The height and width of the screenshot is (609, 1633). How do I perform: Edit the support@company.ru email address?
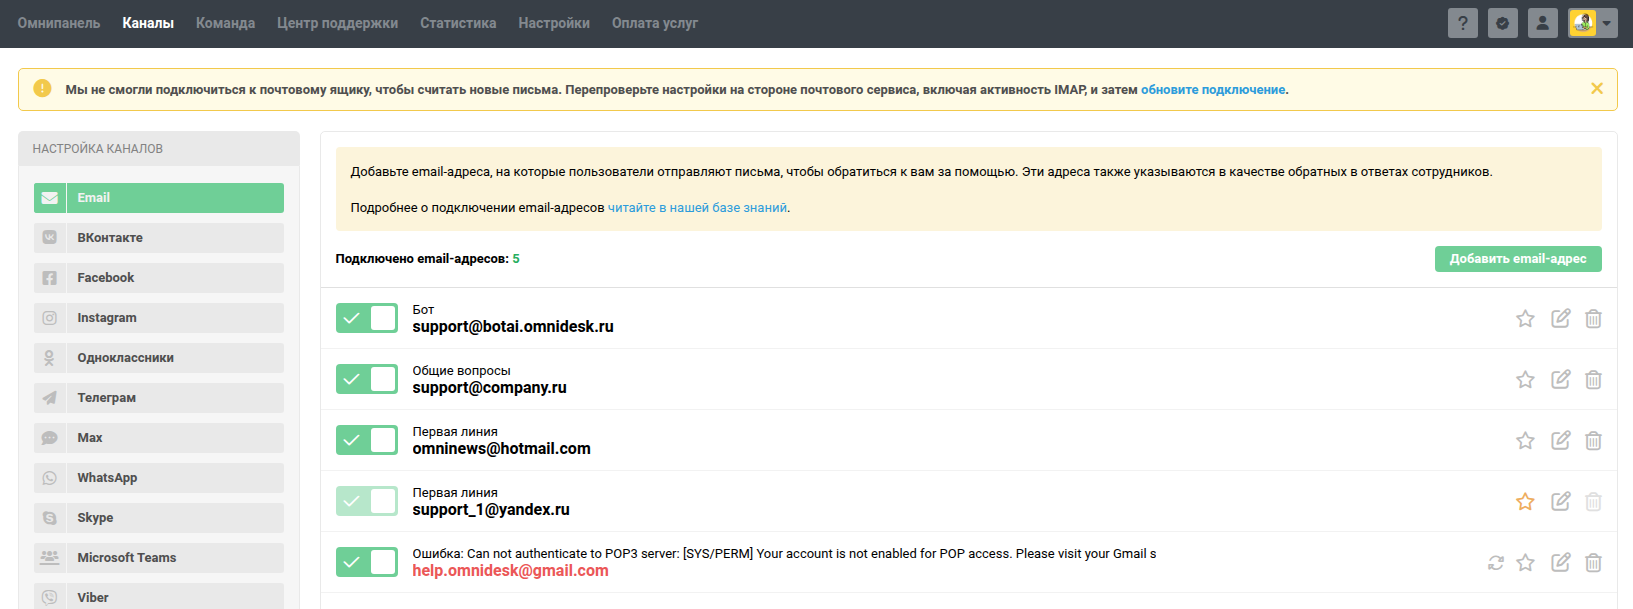pos(1560,380)
